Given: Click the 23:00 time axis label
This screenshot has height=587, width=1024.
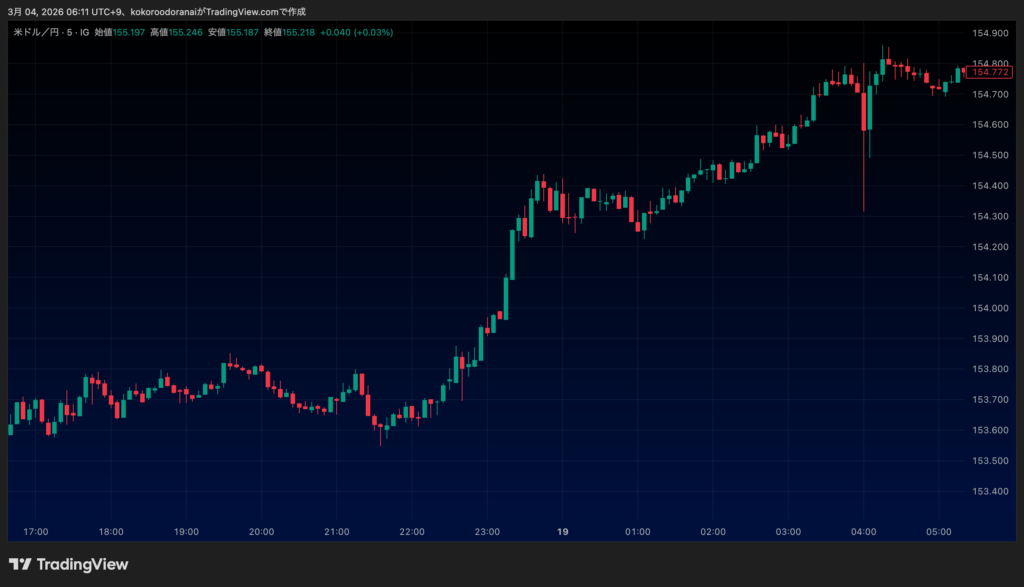Looking at the screenshot, I should click(x=487, y=531).
